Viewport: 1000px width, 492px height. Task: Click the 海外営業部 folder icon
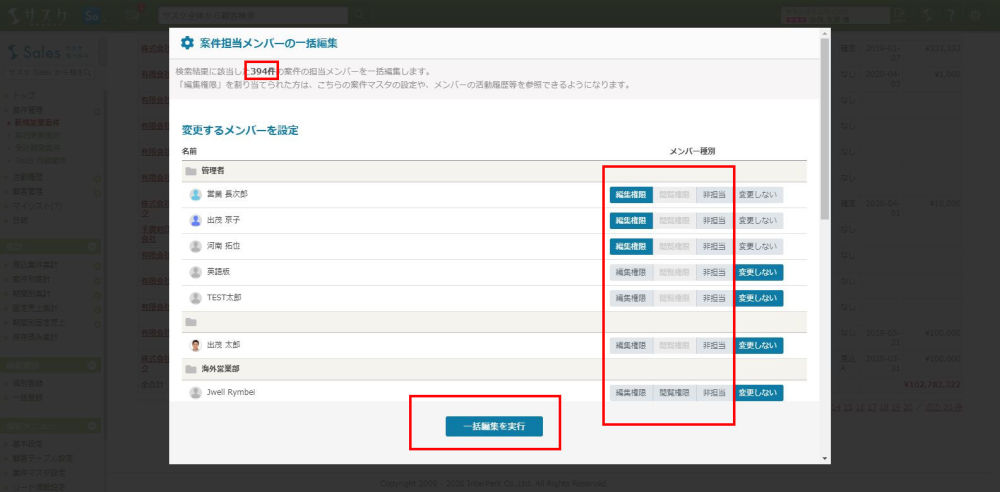[x=190, y=369]
